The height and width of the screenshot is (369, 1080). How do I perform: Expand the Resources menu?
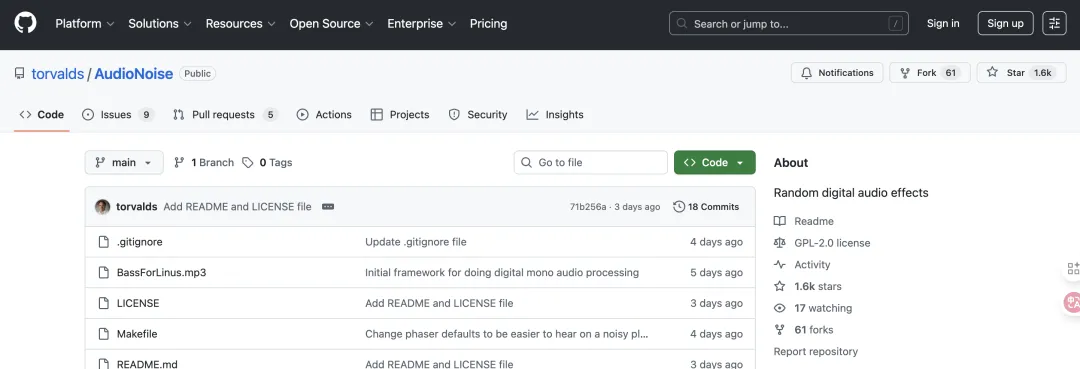240,23
